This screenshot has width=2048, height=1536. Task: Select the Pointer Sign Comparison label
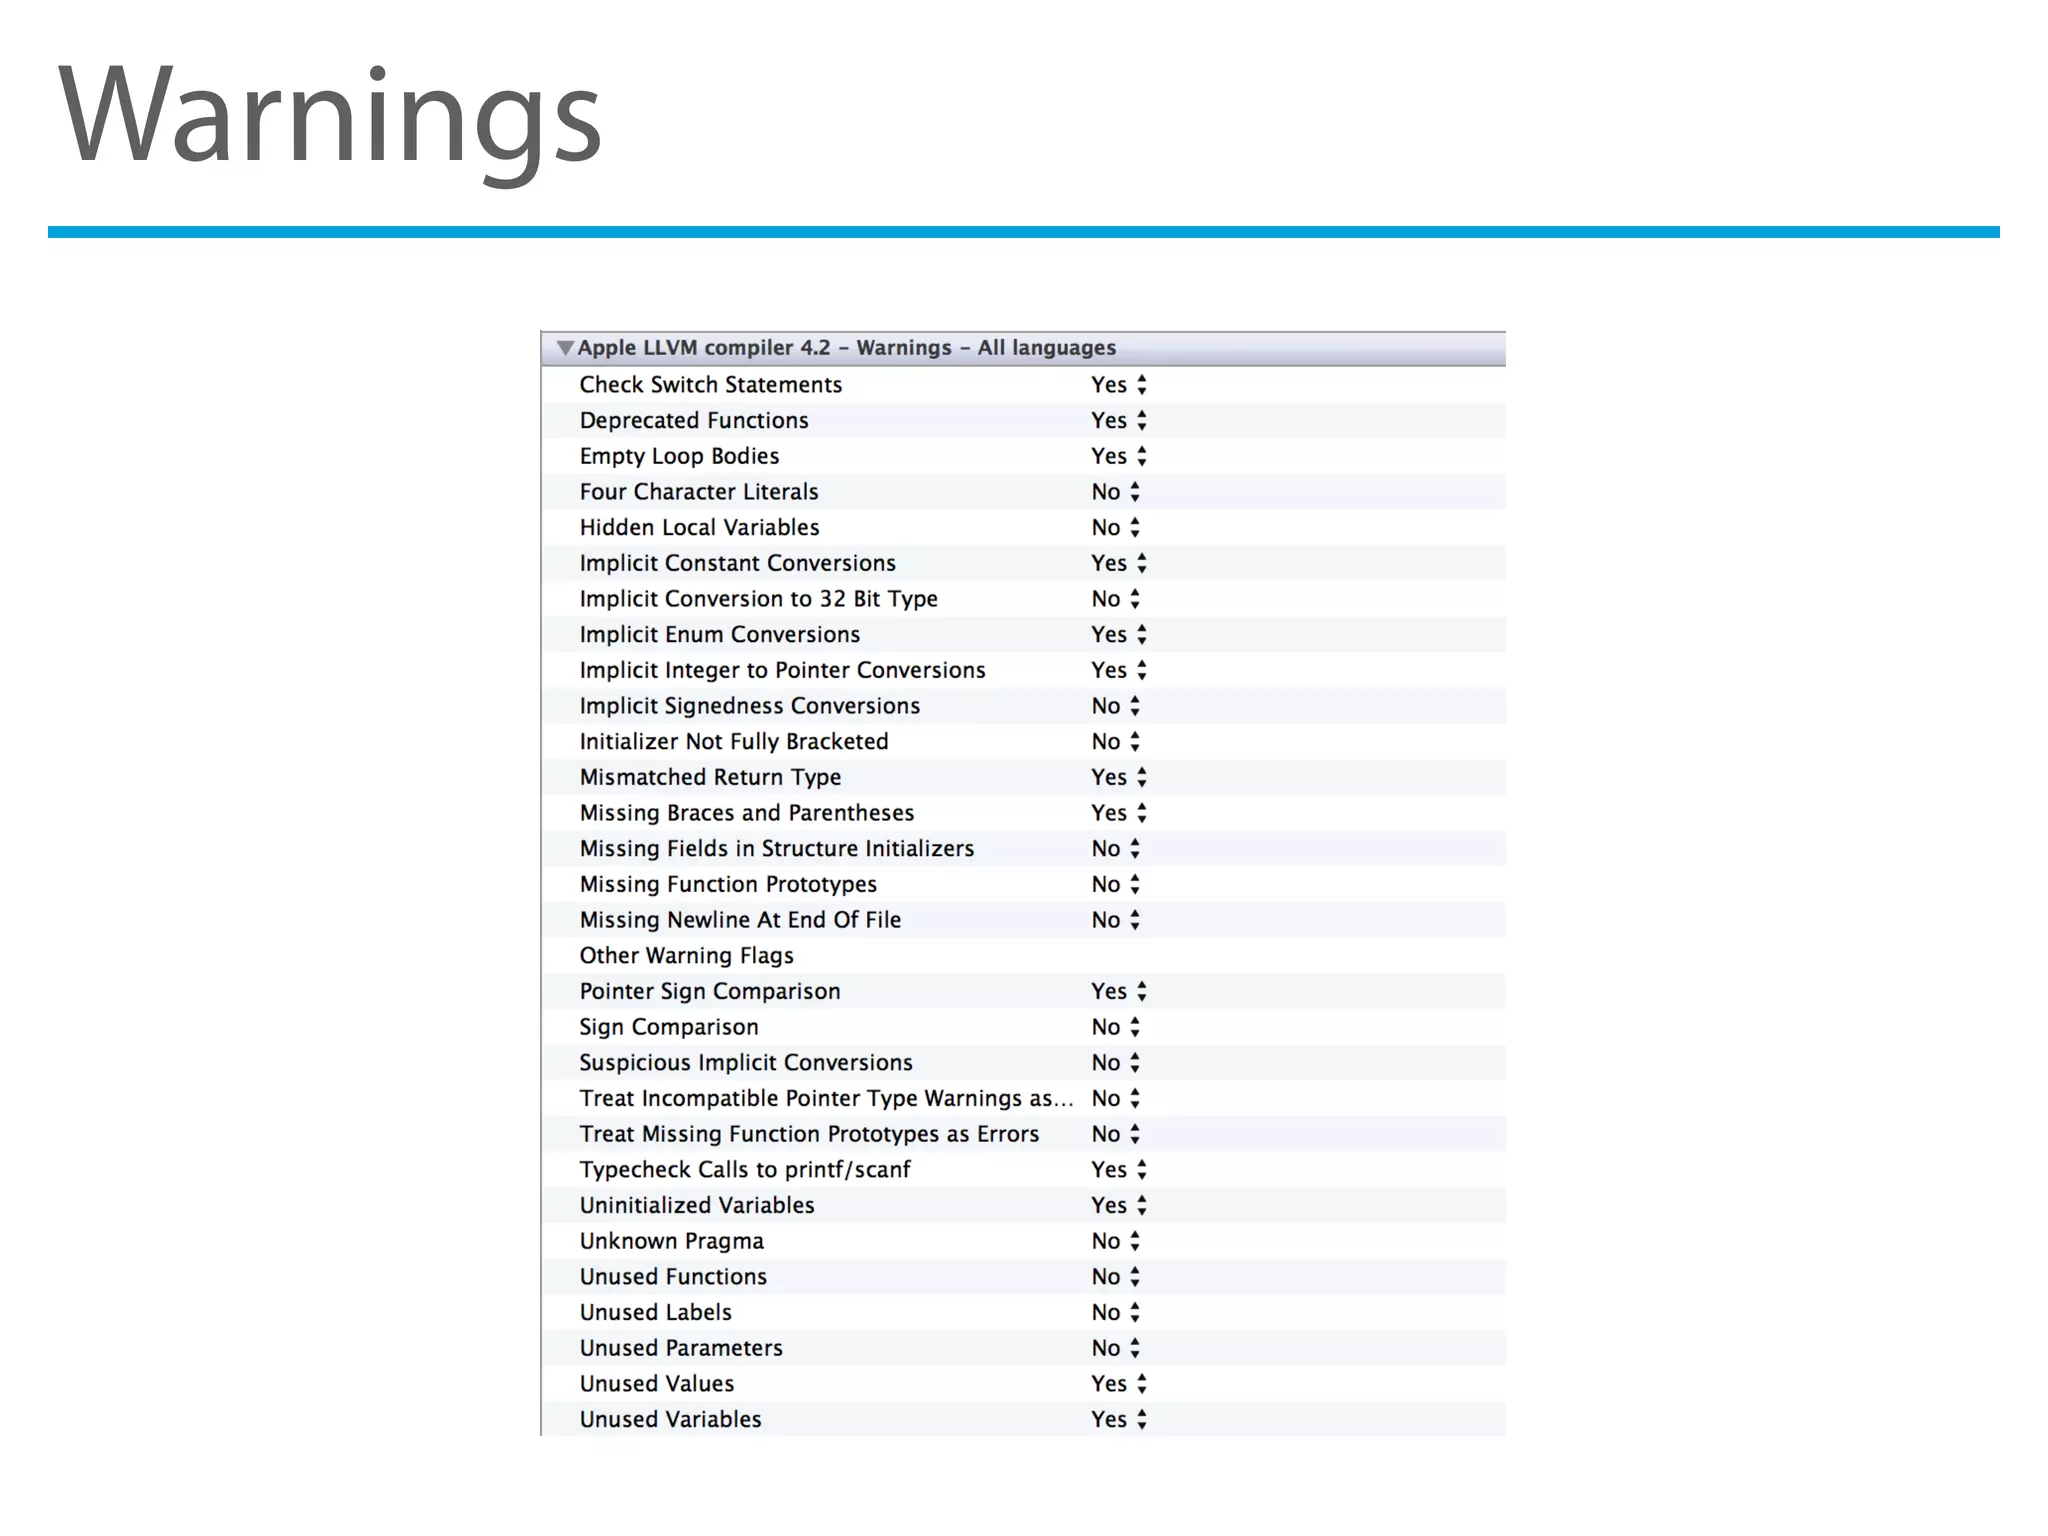710,991
